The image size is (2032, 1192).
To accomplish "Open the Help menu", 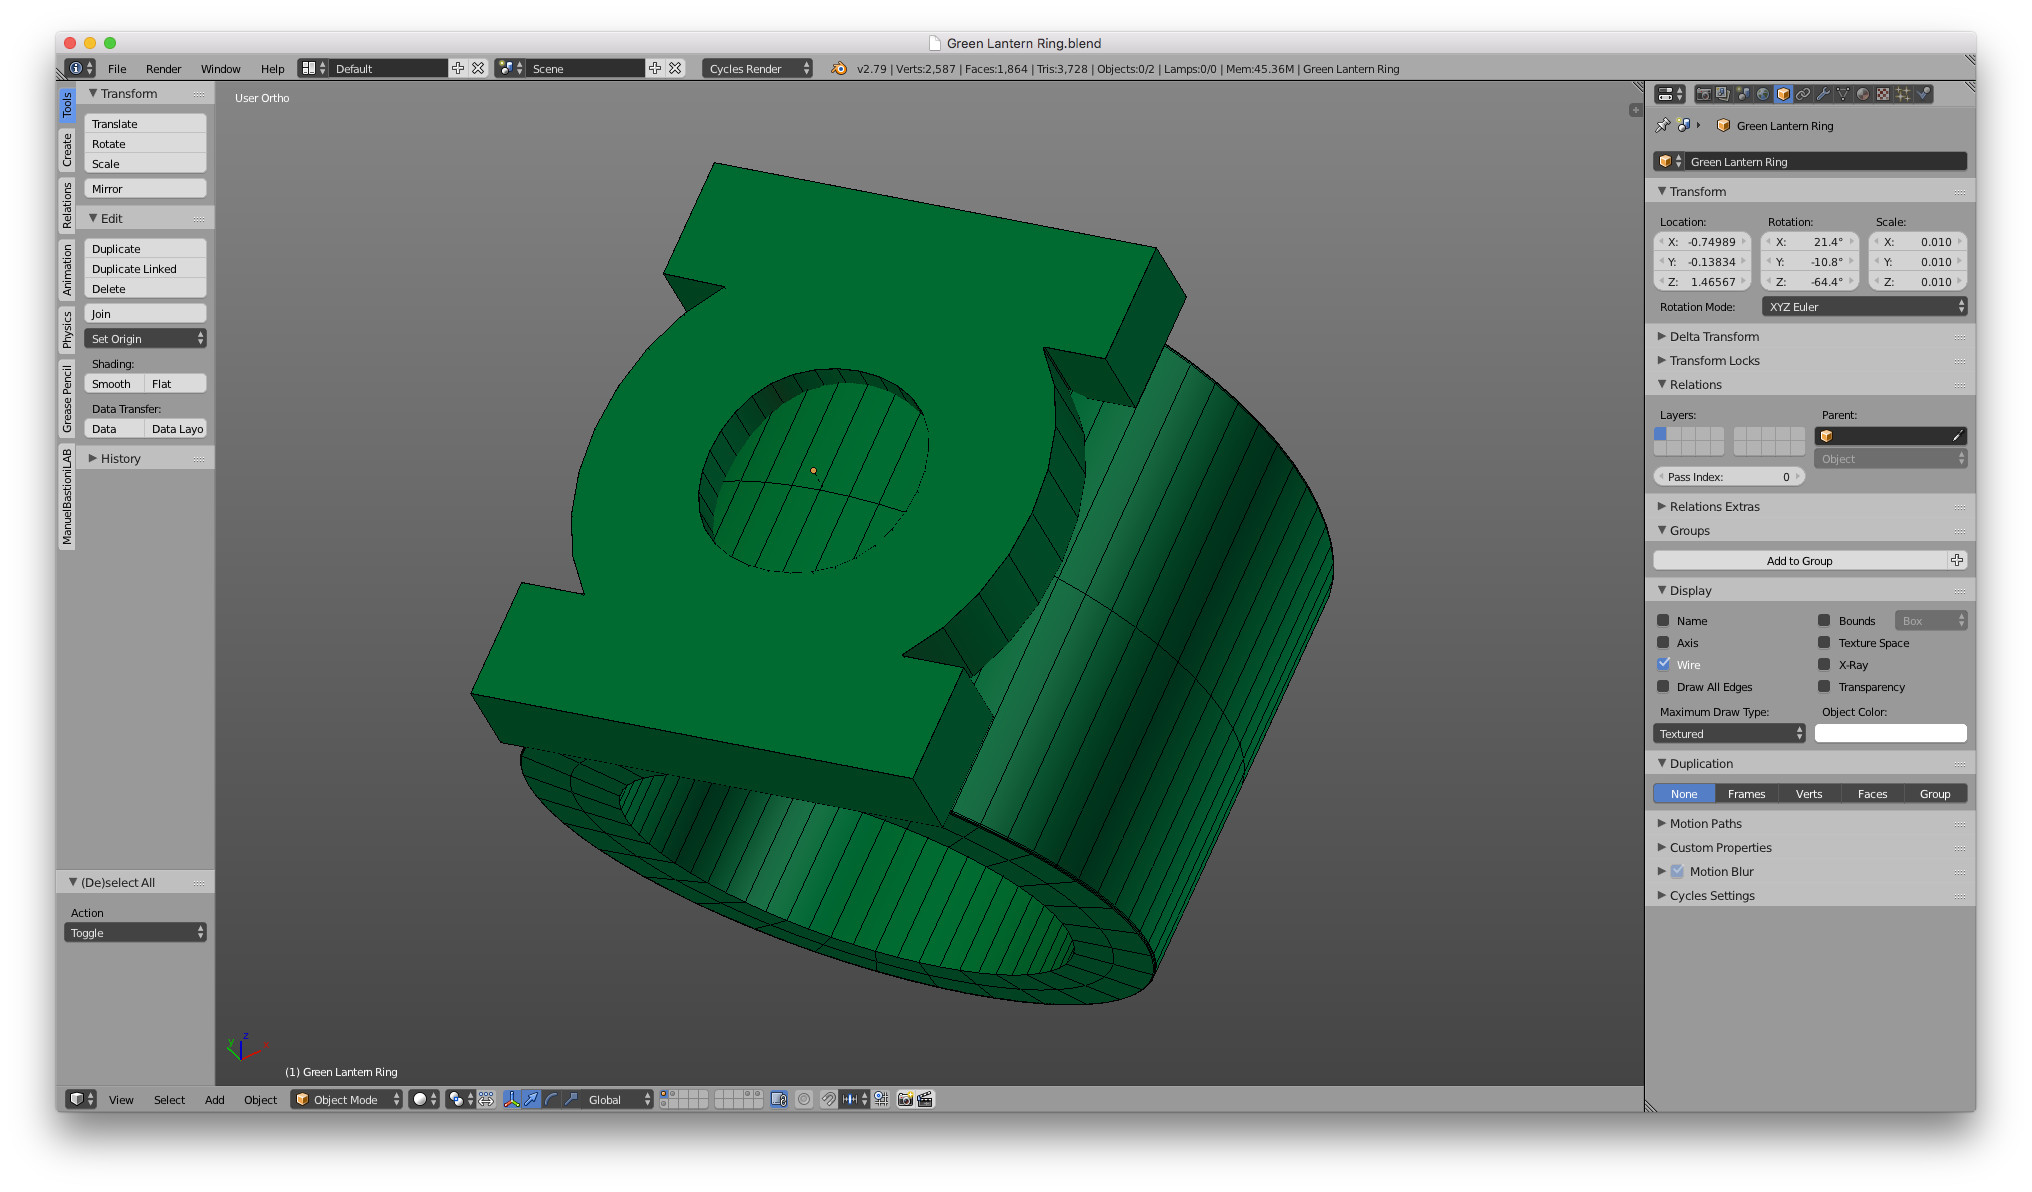I will tap(272, 69).
